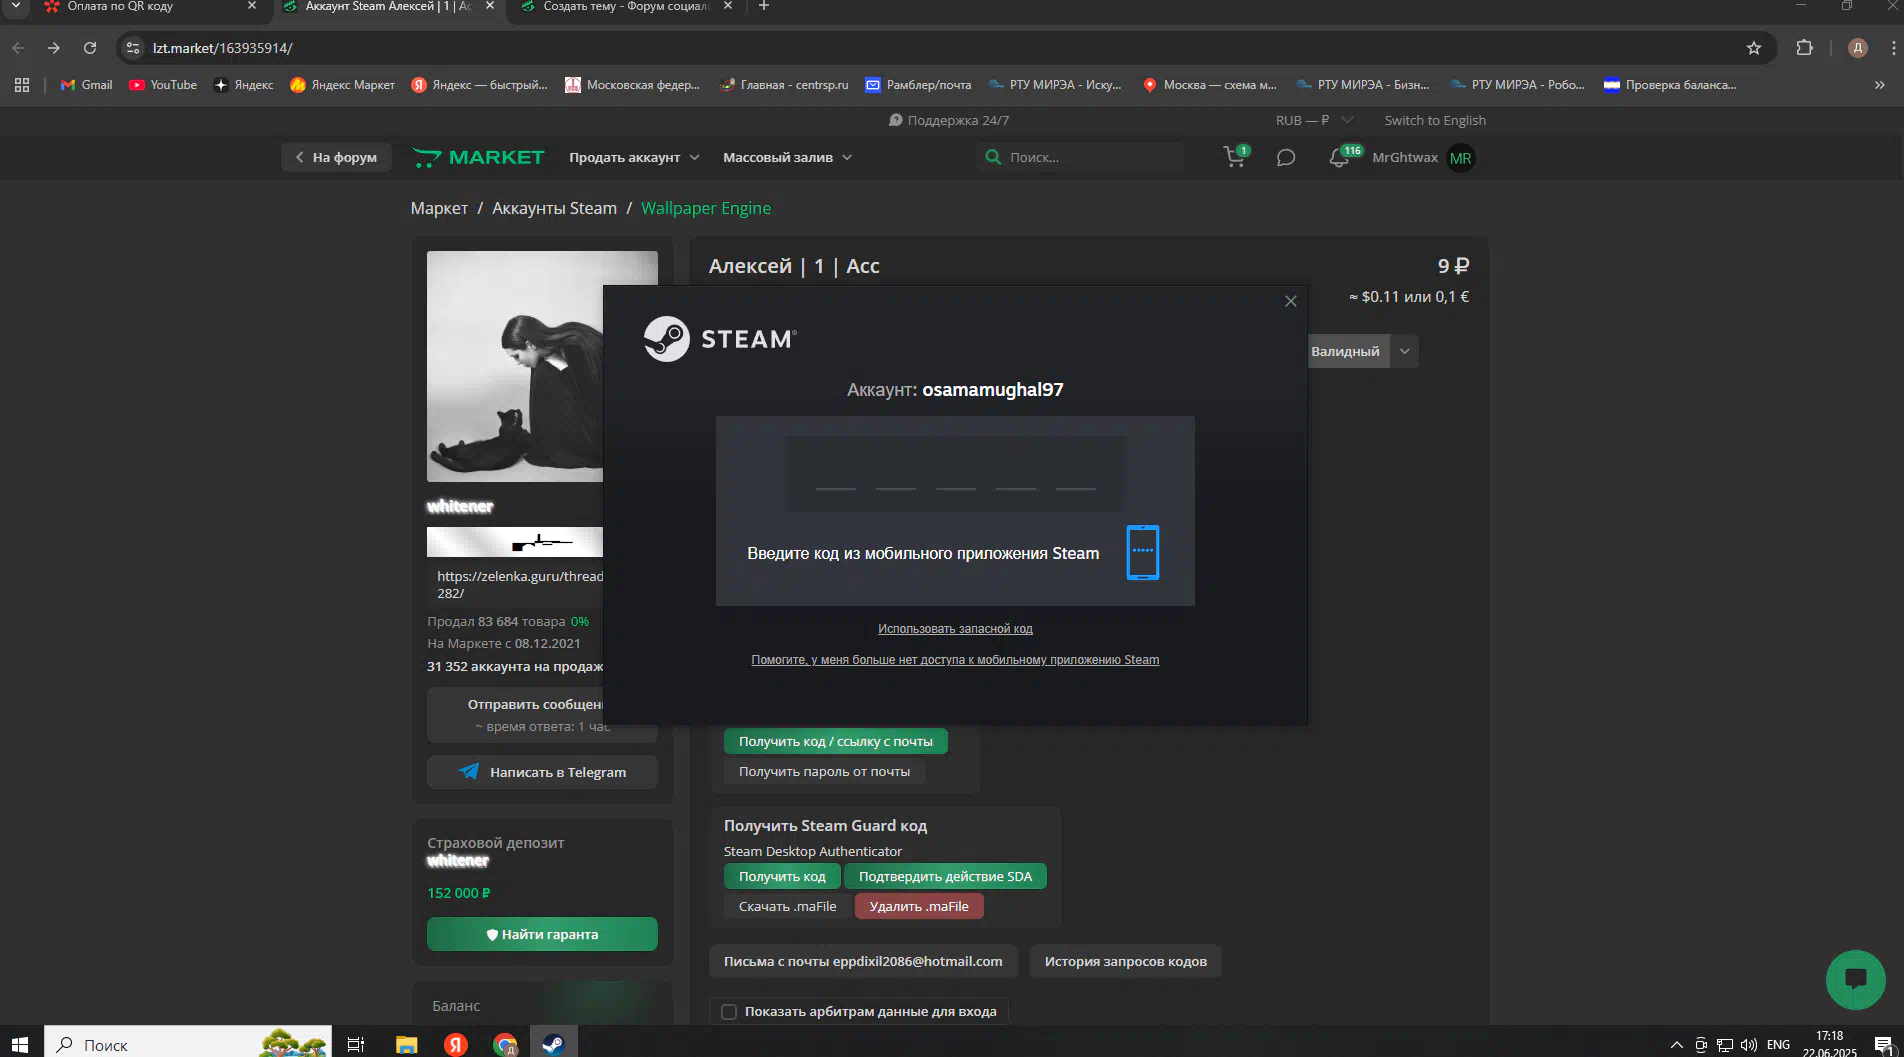Open the bookmarks apps grid icon
Viewport: 1904px width, 1057px height.
coord(22,85)
